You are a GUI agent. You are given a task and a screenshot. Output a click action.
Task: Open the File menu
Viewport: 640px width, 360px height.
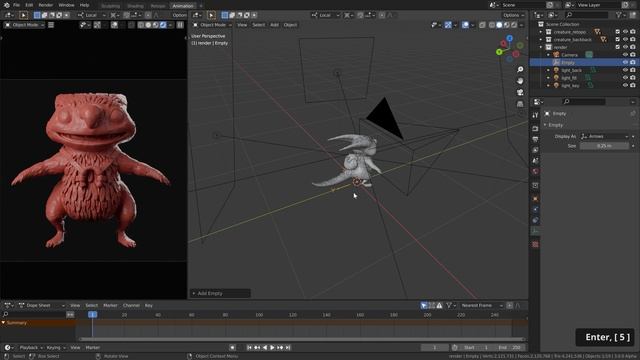[x=16, y=5]
